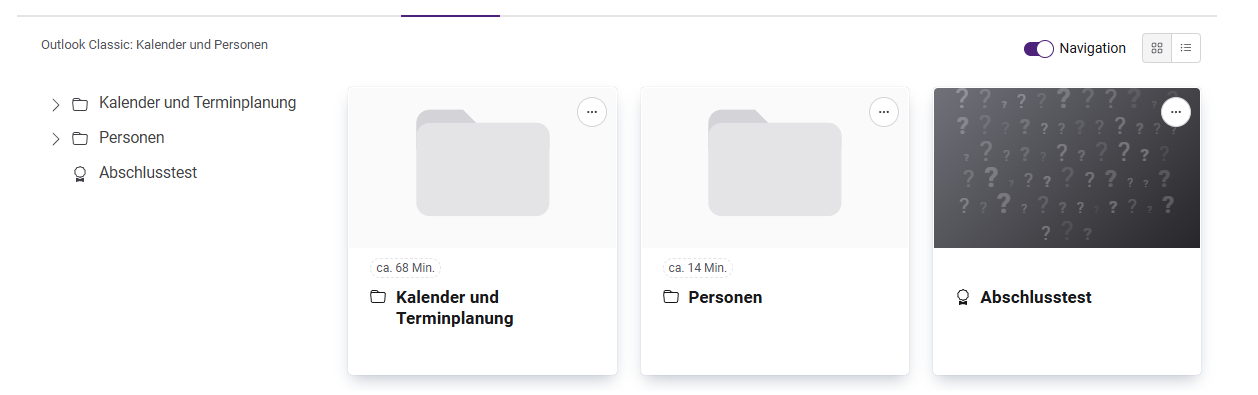Screen dimensions: 1258x395
Task: Select Abschlusstest in navigation tree
Action: [x=148, y=173]
